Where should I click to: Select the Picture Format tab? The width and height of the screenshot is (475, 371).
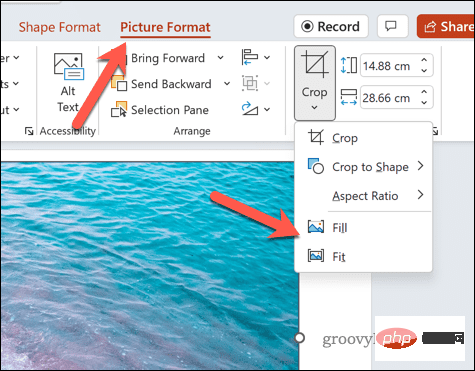click(x=165, y=27)
